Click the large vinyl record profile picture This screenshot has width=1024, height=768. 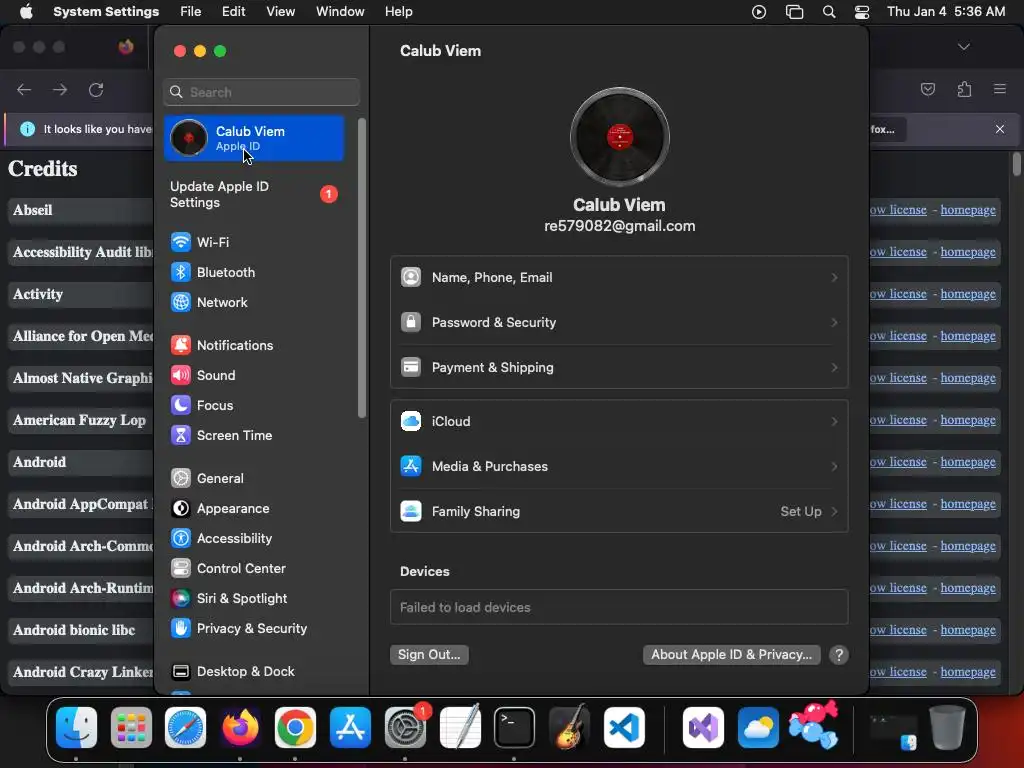pyautogui.click(x=619, y=137)
